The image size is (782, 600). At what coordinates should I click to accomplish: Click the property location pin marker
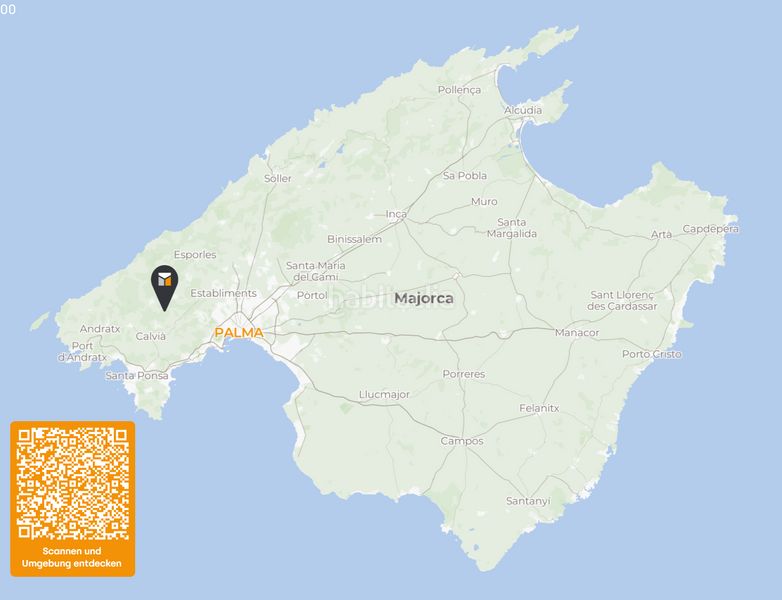(x=165, y=288)
